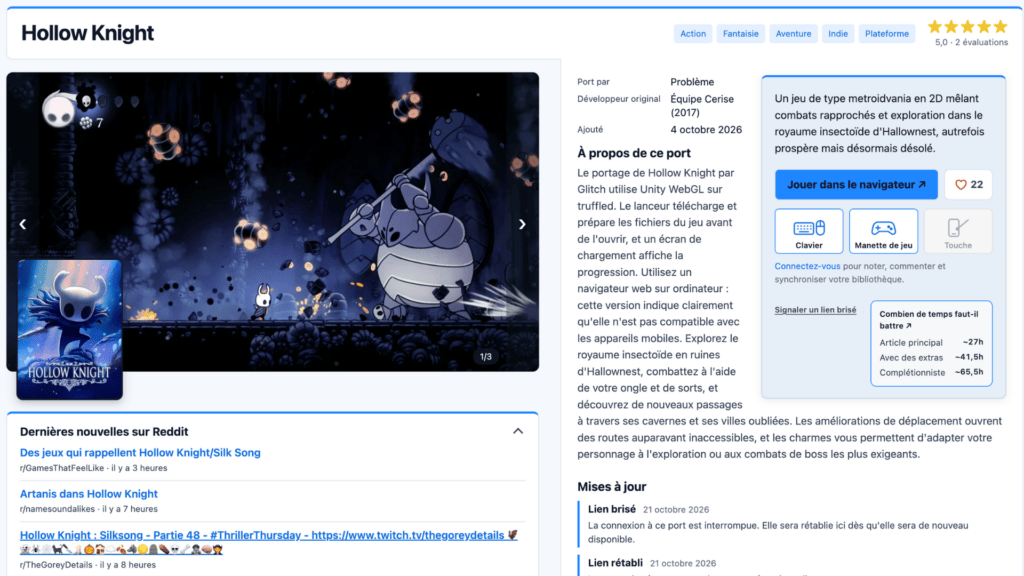
Task: Click the Lien brisé update heading
Action: coord(611,509)
